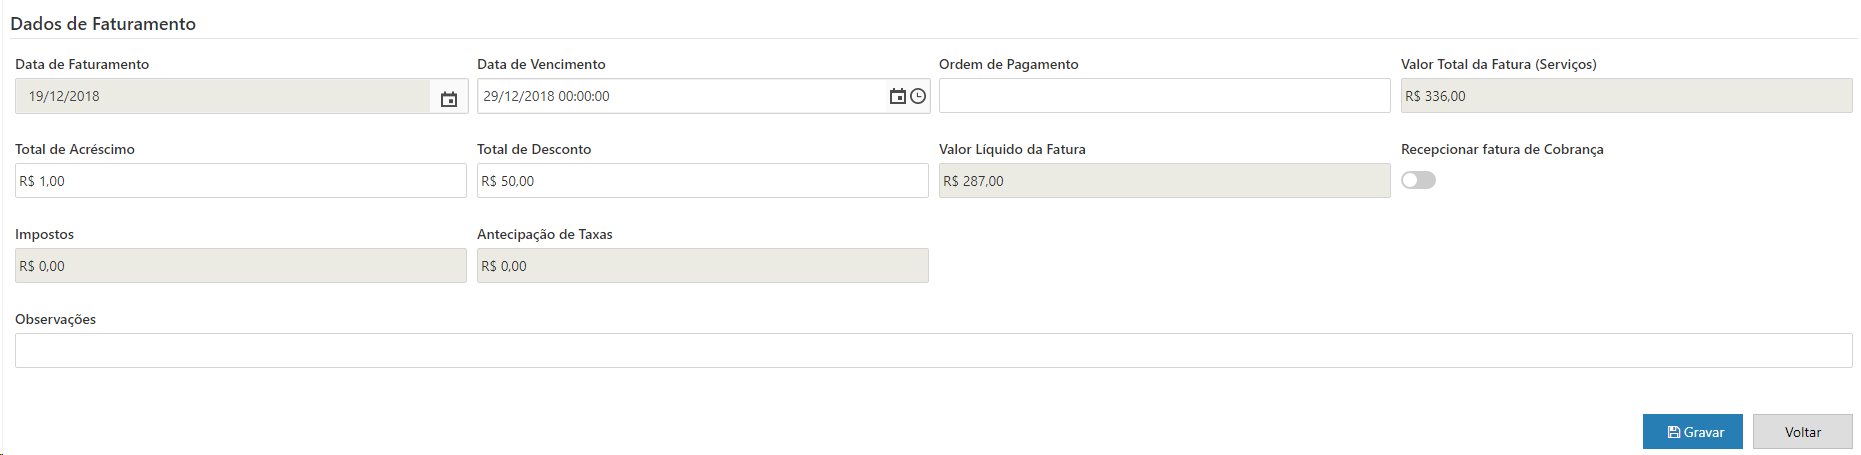Open calendar icon in Data de Vencimento
1861x455 pixels.
tap(897, 96)
